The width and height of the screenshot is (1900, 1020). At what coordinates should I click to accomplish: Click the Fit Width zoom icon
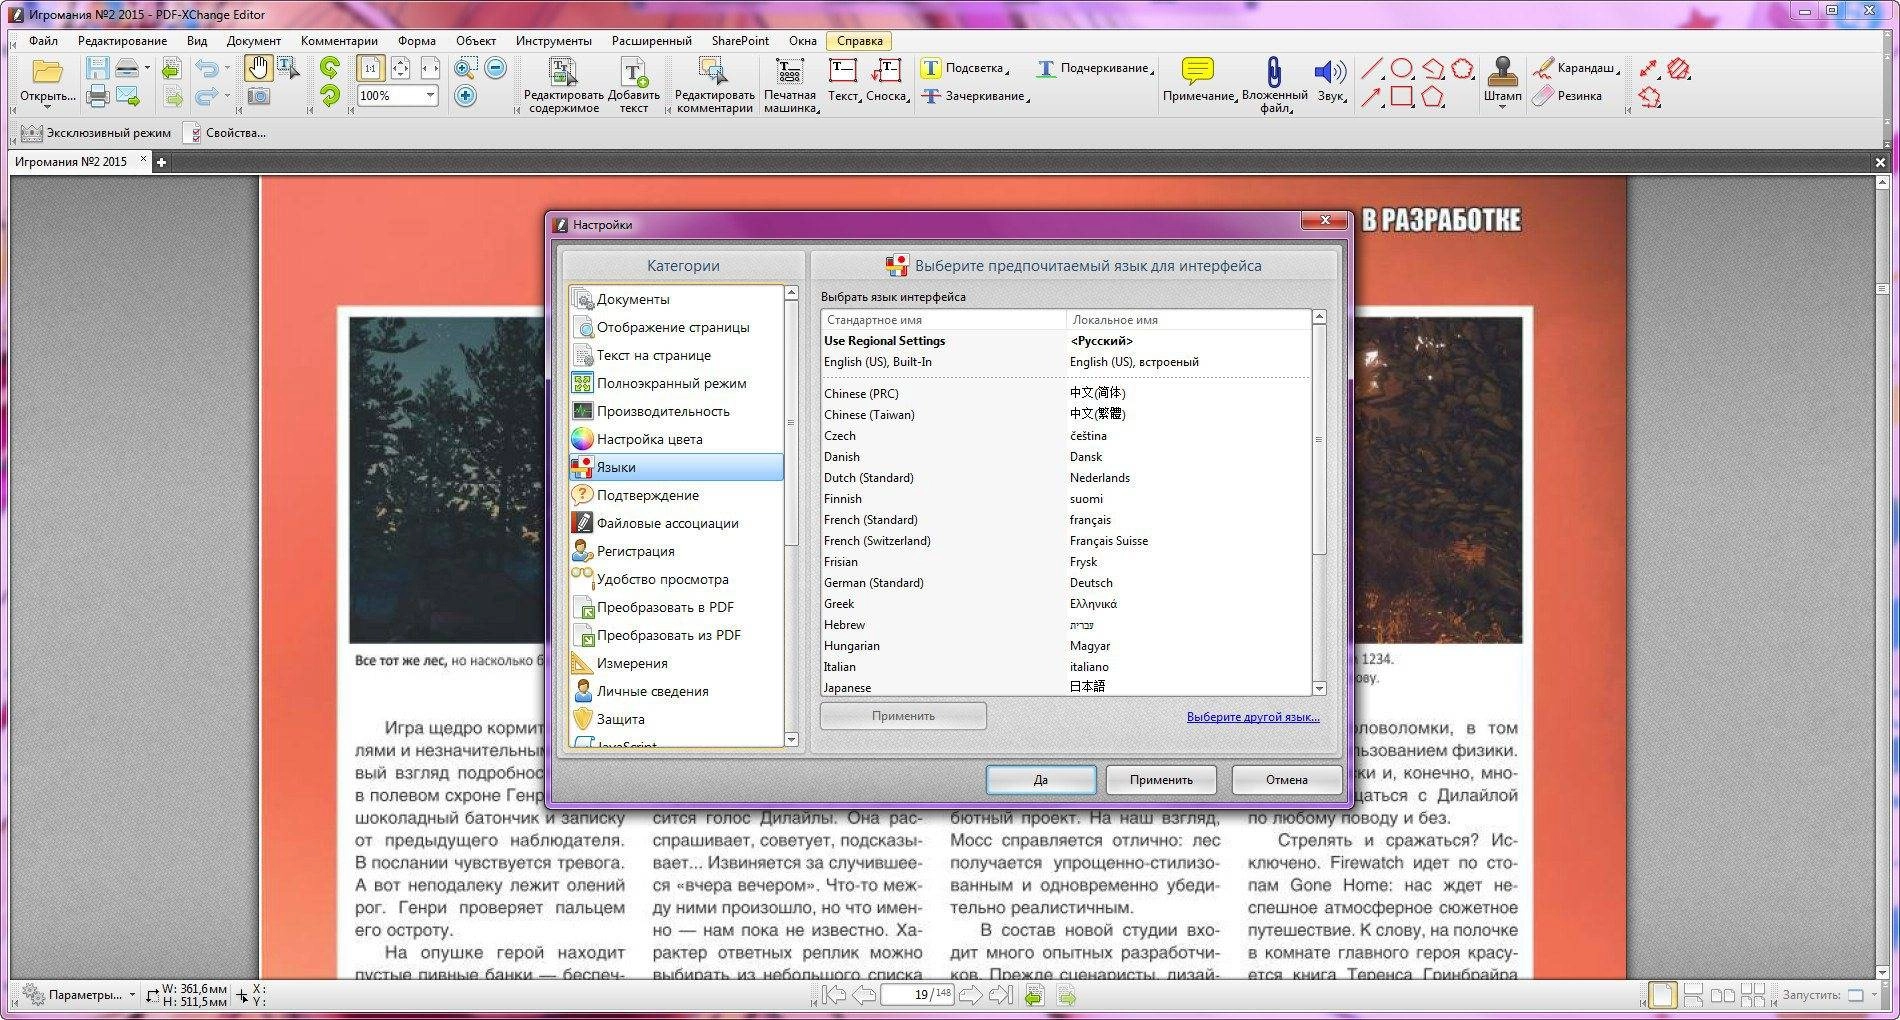(430, 68)
